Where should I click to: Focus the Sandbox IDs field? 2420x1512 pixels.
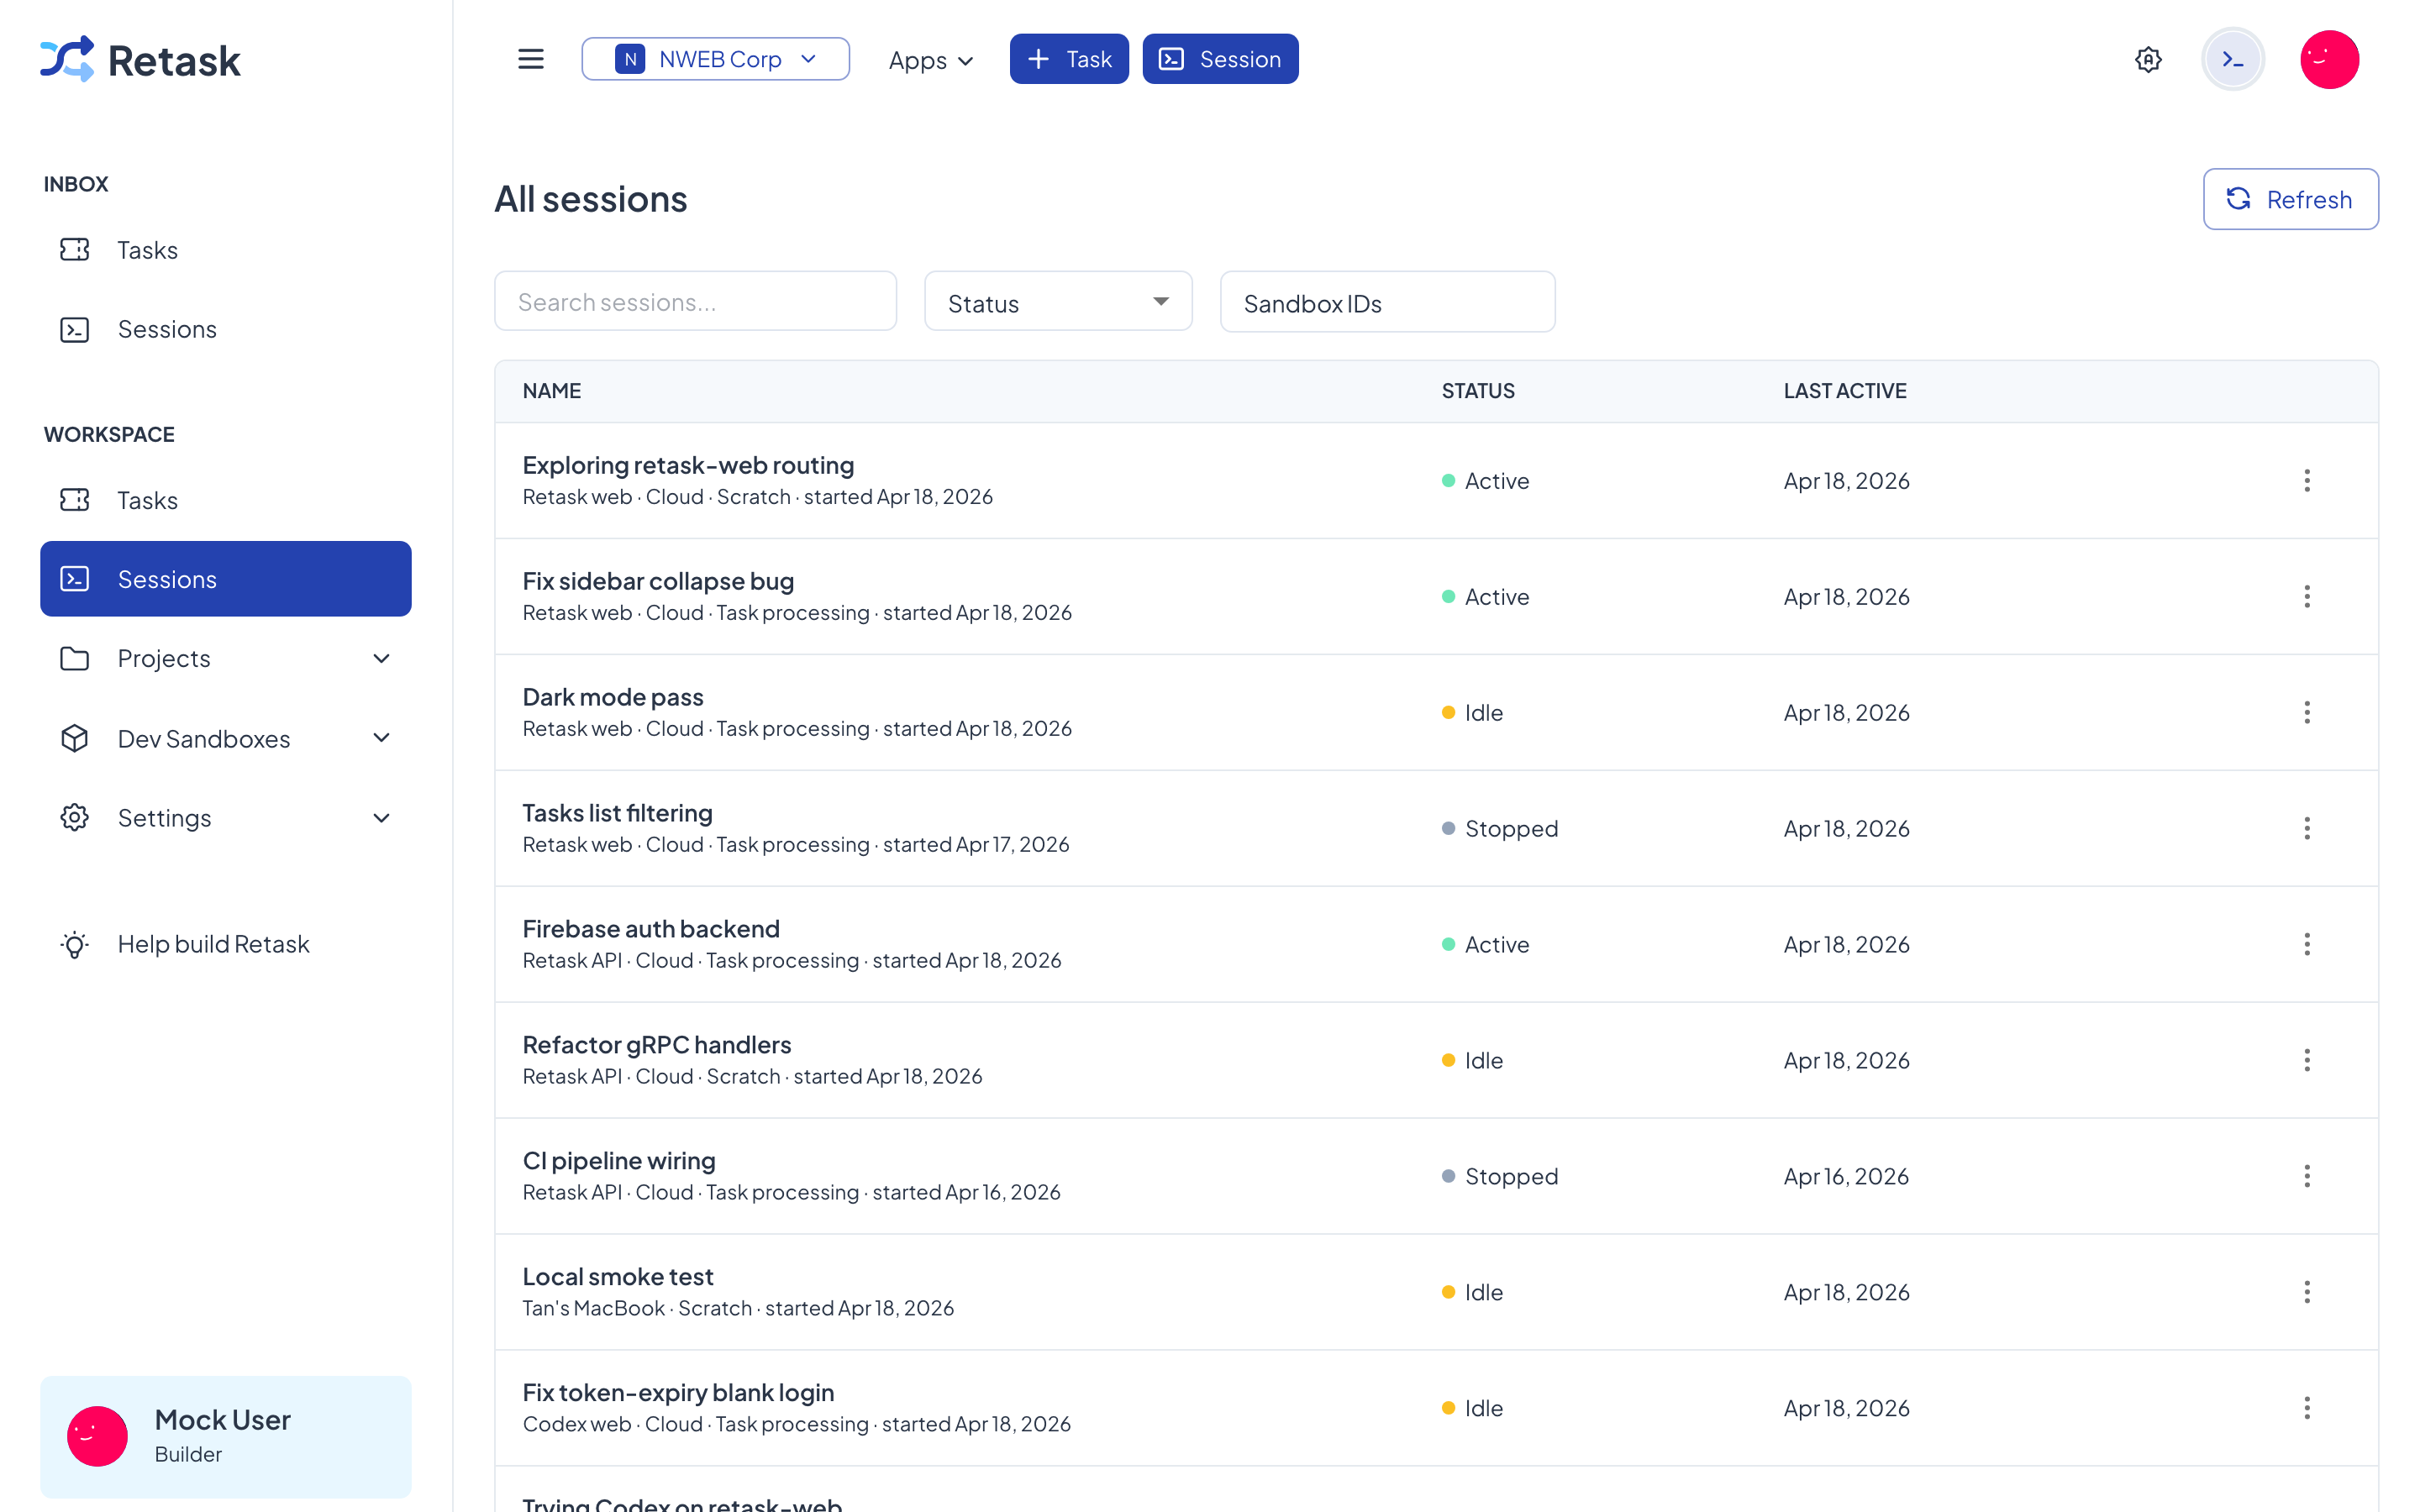click(1387, 302)
